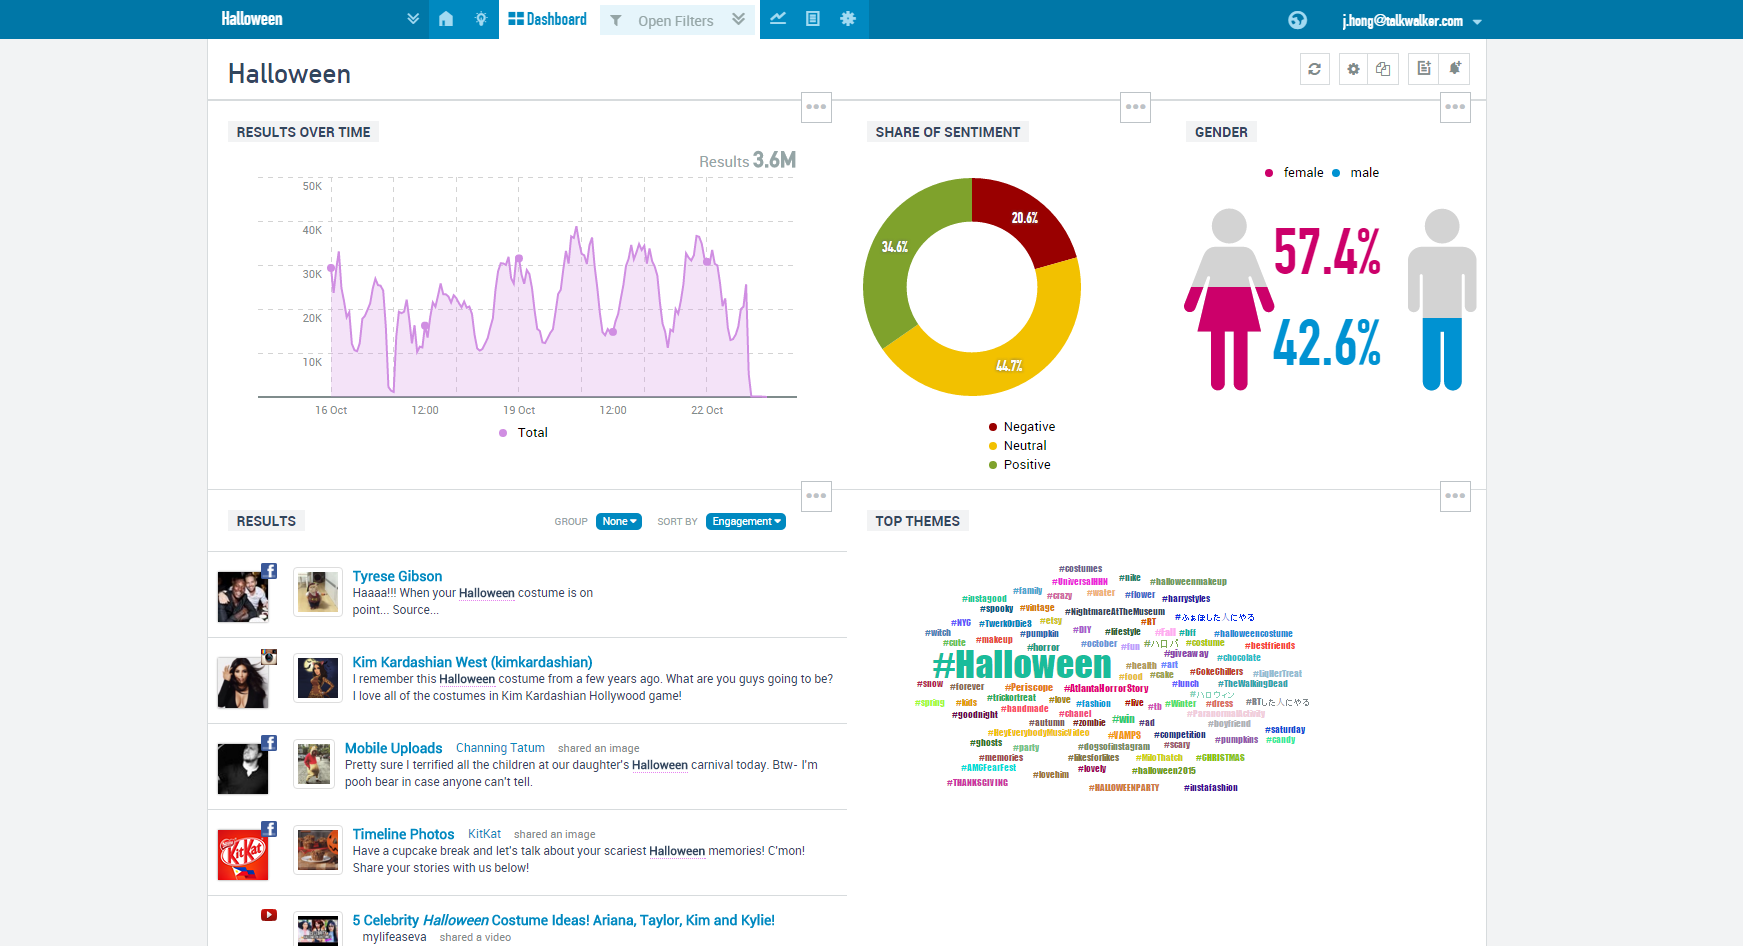Viewport: 1743px width, 946px height.
Task: Open the Group None dropdown
Action: click(619, 521)
